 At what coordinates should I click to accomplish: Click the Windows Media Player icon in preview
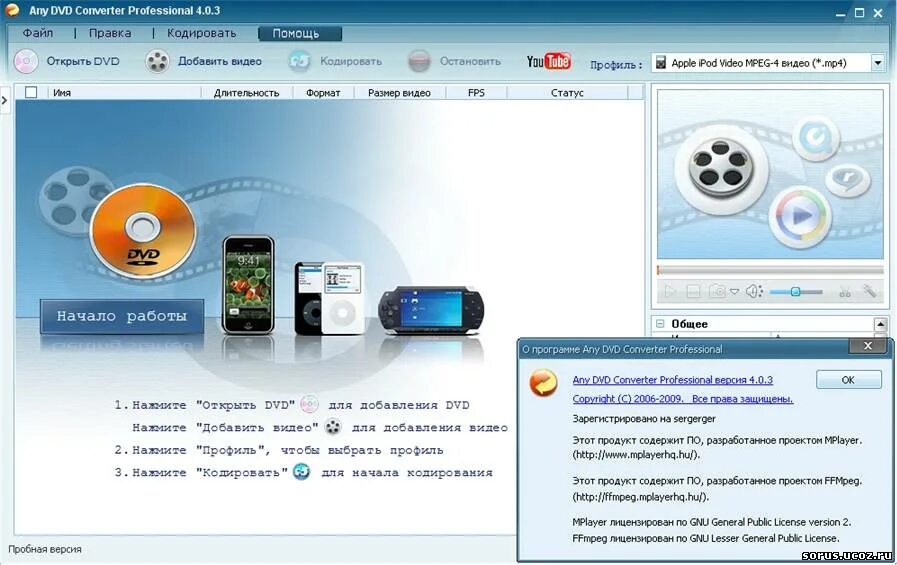click(x=800, y=217)
